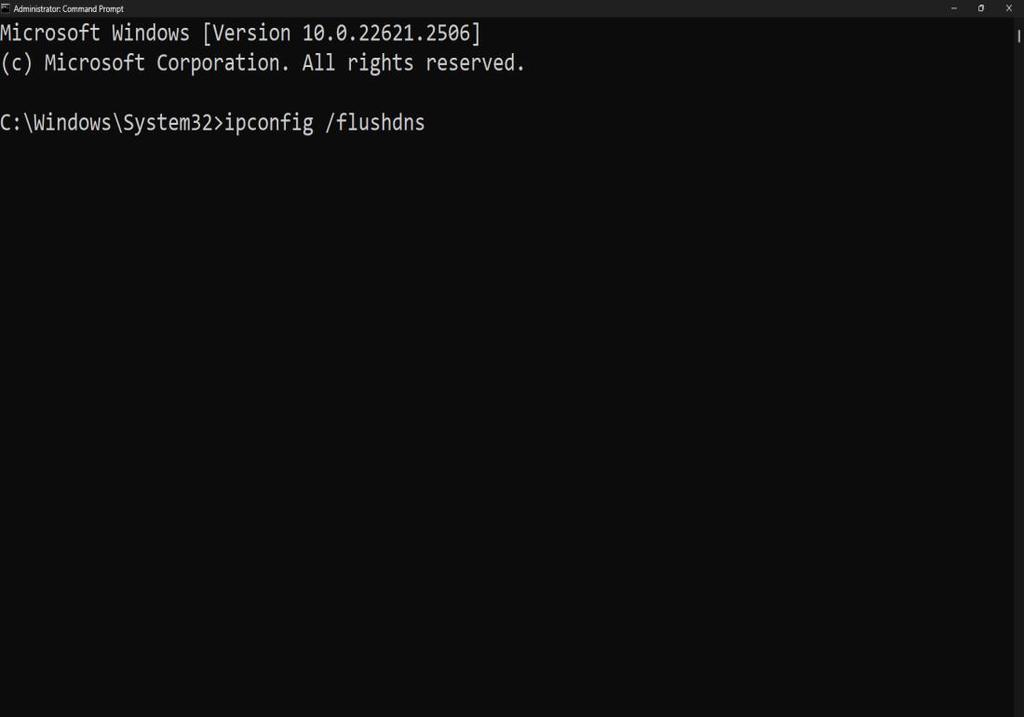Screen dimensions: 1024x717
Task: Click the 'All rights reserved.' text
Action: pos(413,63)
